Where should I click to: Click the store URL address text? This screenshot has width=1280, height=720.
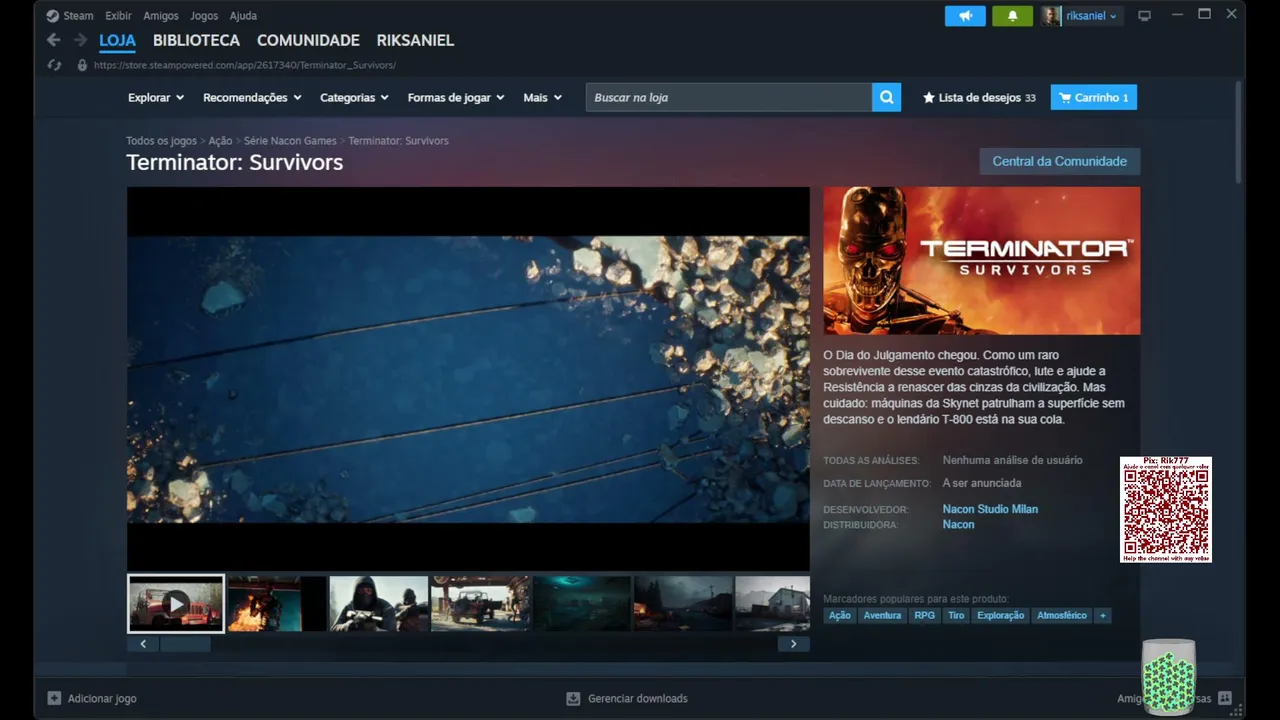pyautogui.click(x=245, y=65)
